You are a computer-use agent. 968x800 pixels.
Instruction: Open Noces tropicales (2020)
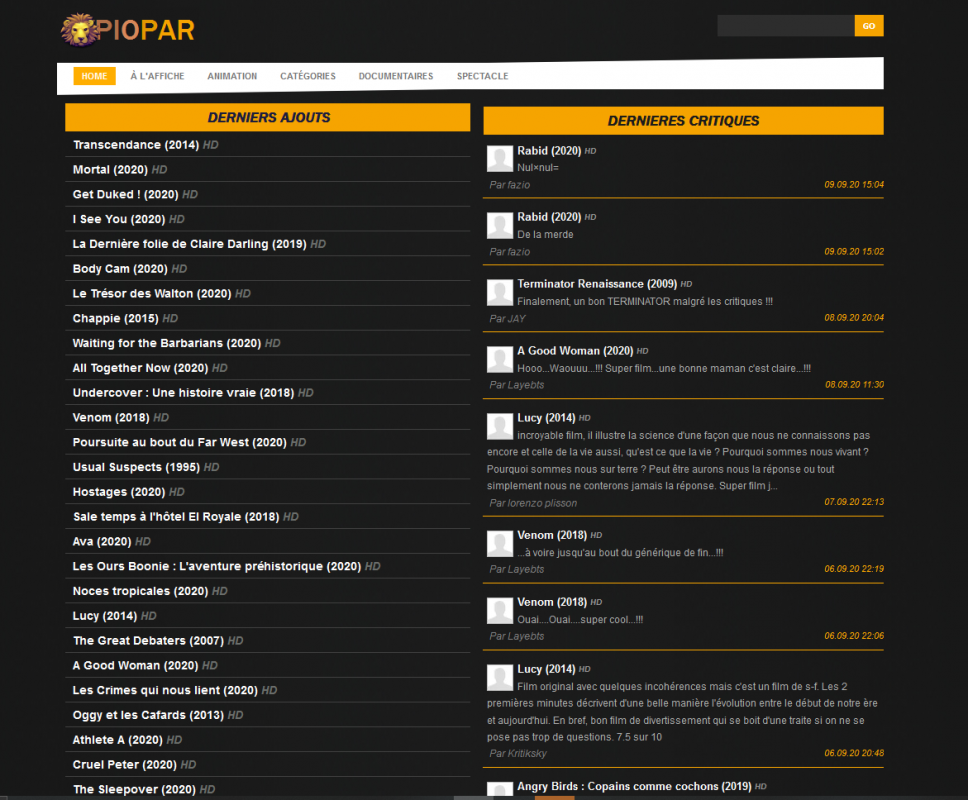pos(140,591)
